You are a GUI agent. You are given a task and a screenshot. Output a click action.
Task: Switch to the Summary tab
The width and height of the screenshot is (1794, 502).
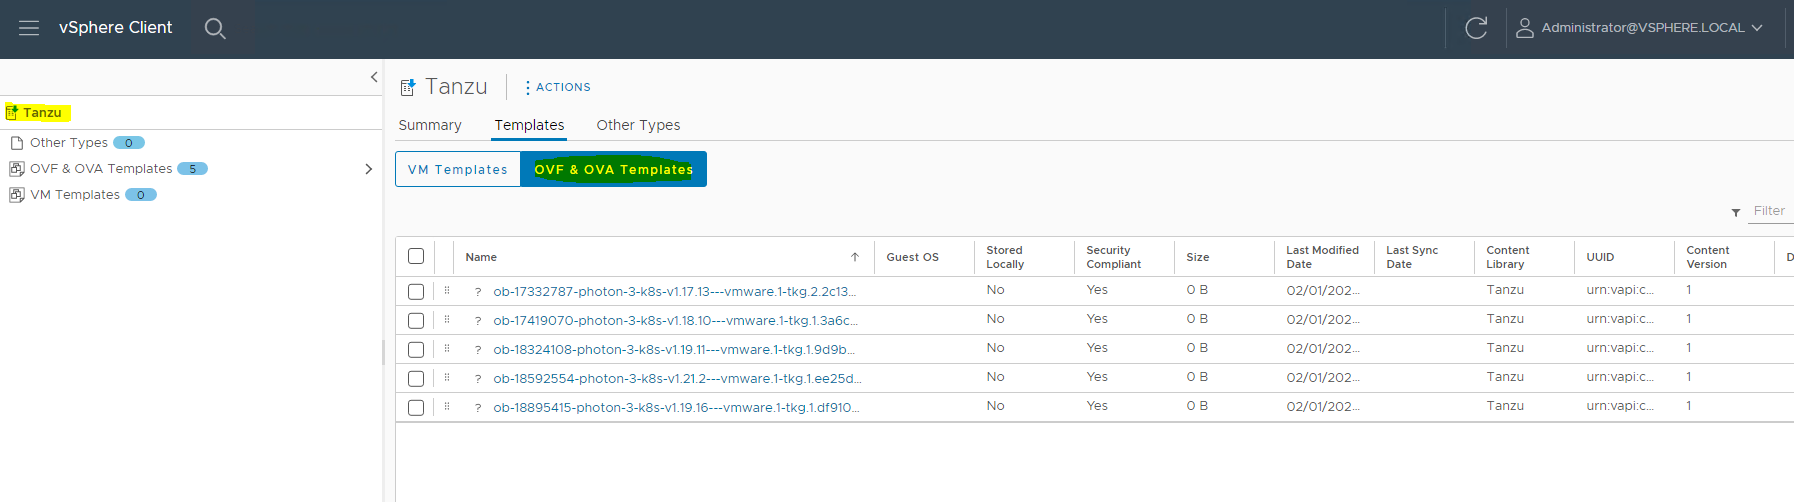pyautogui.click(x=430, y=125)
